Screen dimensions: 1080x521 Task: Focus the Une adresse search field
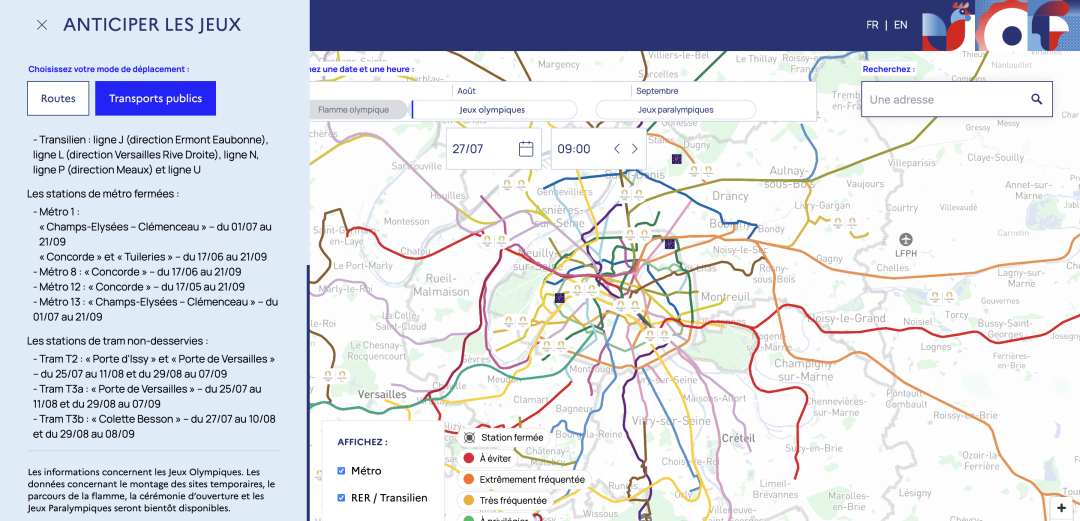pyautogui.click(x=957, y=99)
